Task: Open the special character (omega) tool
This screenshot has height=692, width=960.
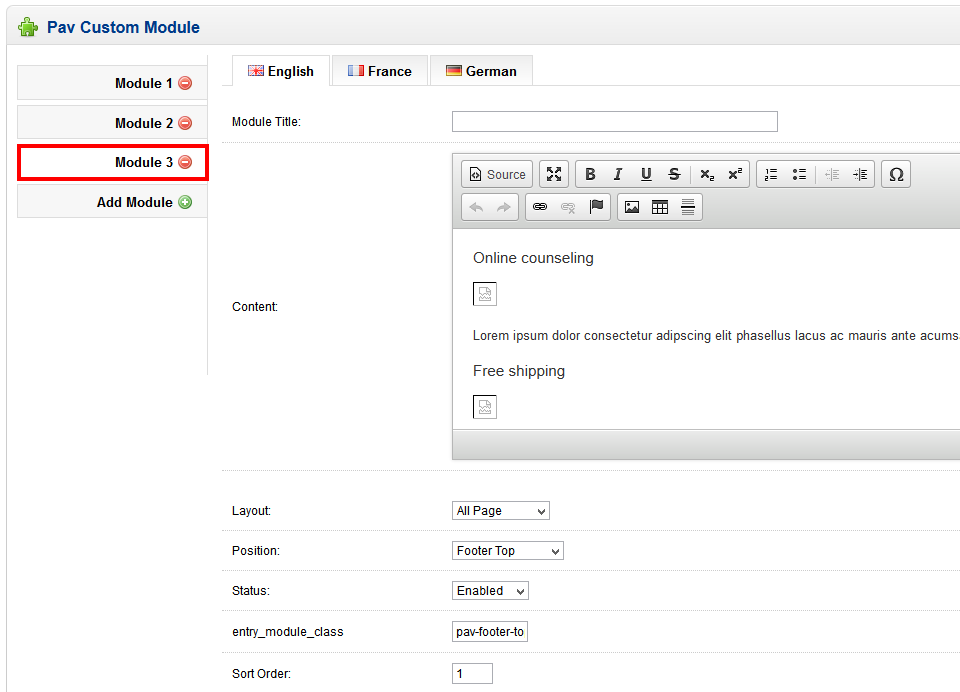Action: click(x=896, y=174)
